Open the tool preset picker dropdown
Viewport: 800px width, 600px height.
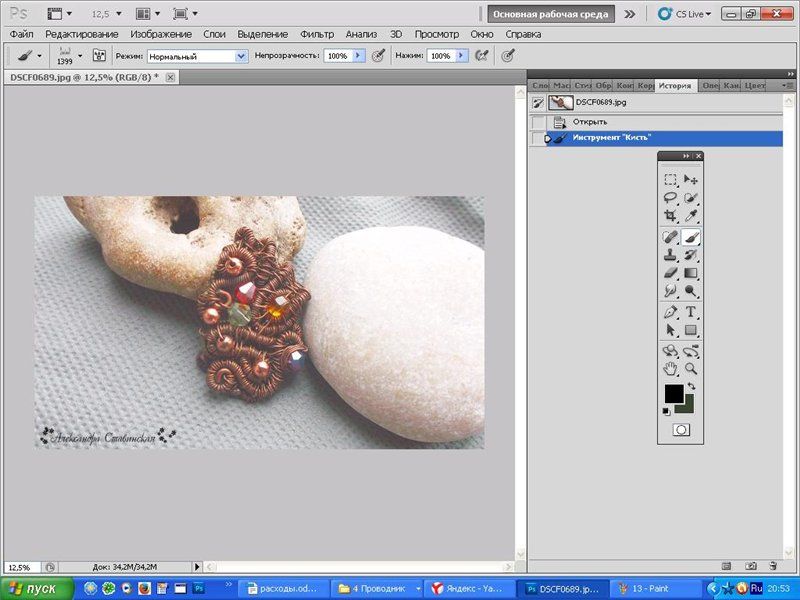point(39,56)
